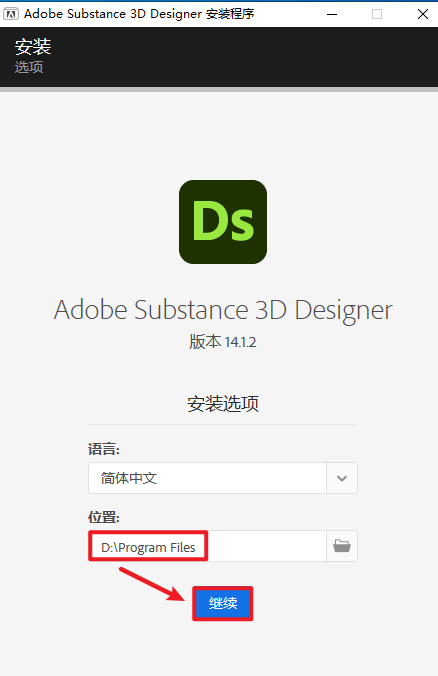Click the 语言: label
This screenshot has width=438, height=676.
(103, 449)
